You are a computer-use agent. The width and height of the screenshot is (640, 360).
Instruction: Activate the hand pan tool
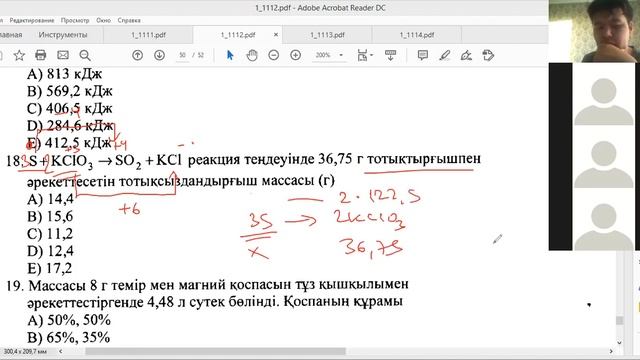pos(252,55)
